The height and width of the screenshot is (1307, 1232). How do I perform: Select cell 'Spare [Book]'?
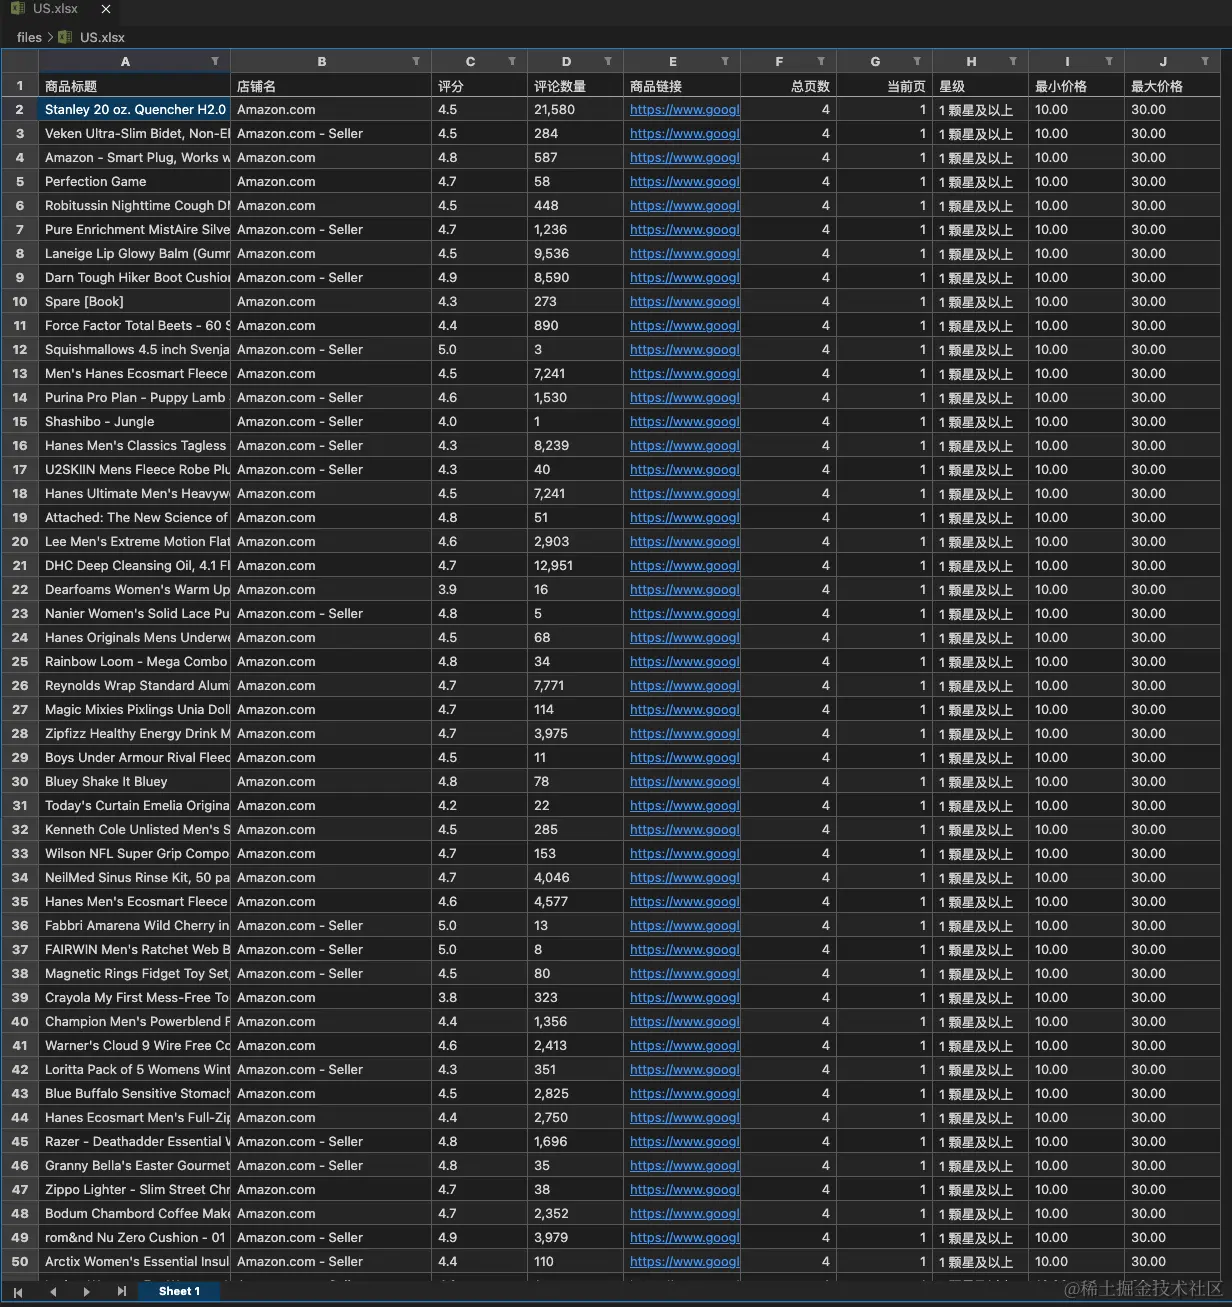tap(135, 302)
